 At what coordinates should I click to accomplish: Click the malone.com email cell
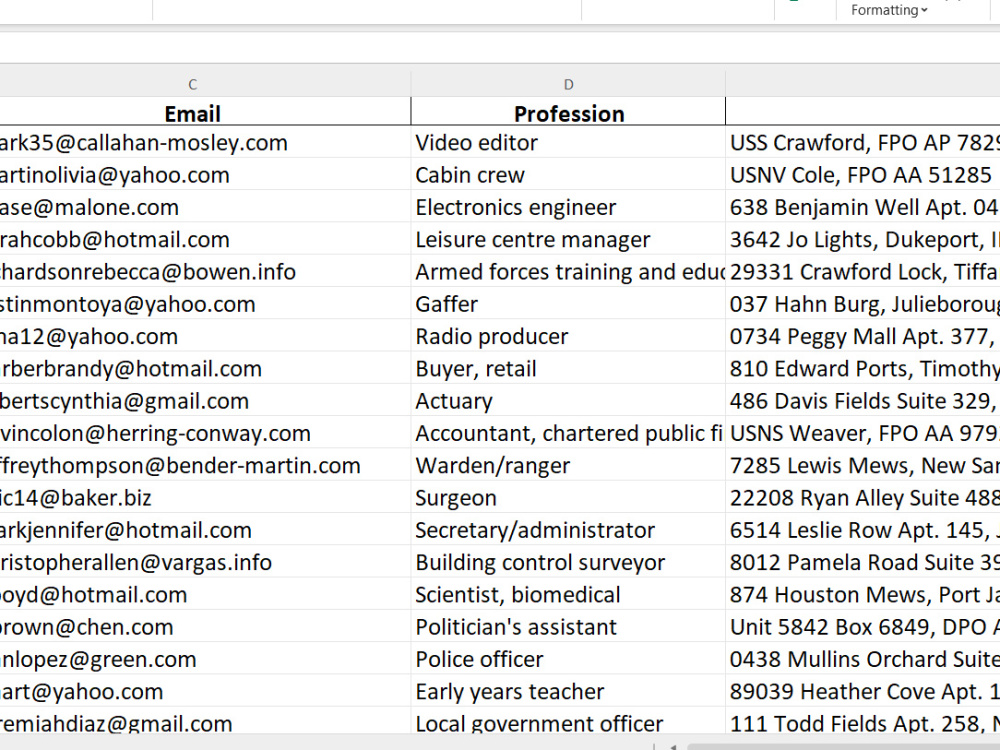point(205,207)
